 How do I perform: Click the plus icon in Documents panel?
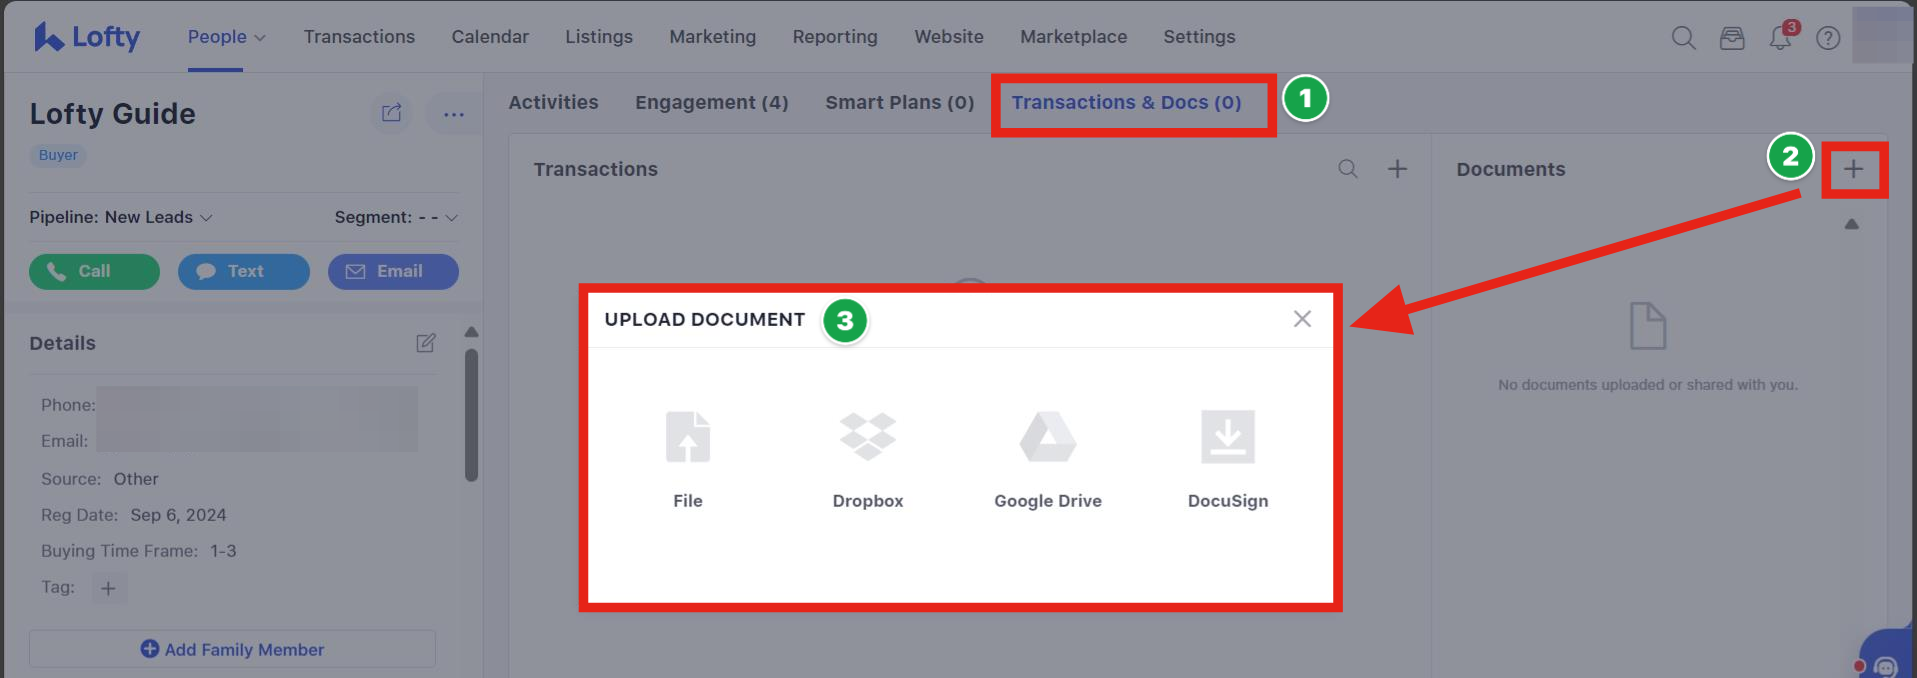click(1853, 169)
